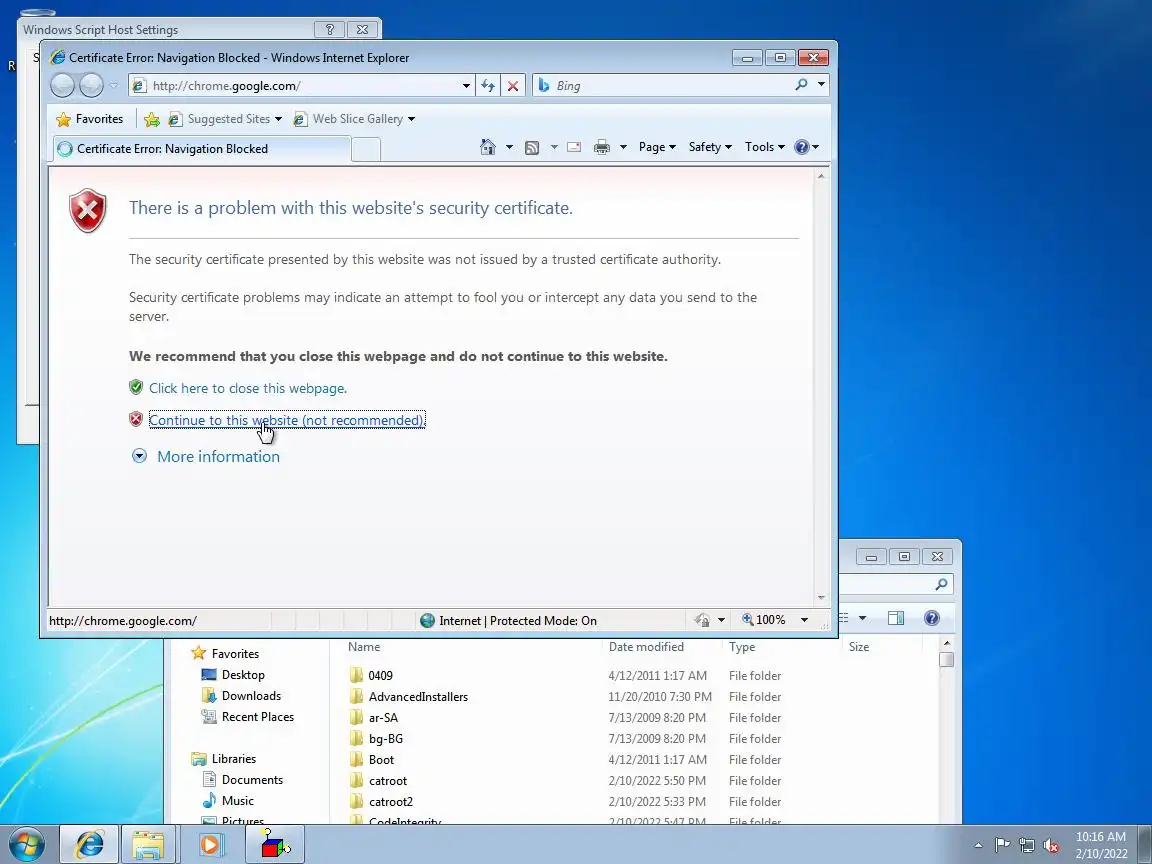Screen dimensions: 1152x864
Task: Open the Page menu
Action: pyautogui.click(x=657, y=147)
